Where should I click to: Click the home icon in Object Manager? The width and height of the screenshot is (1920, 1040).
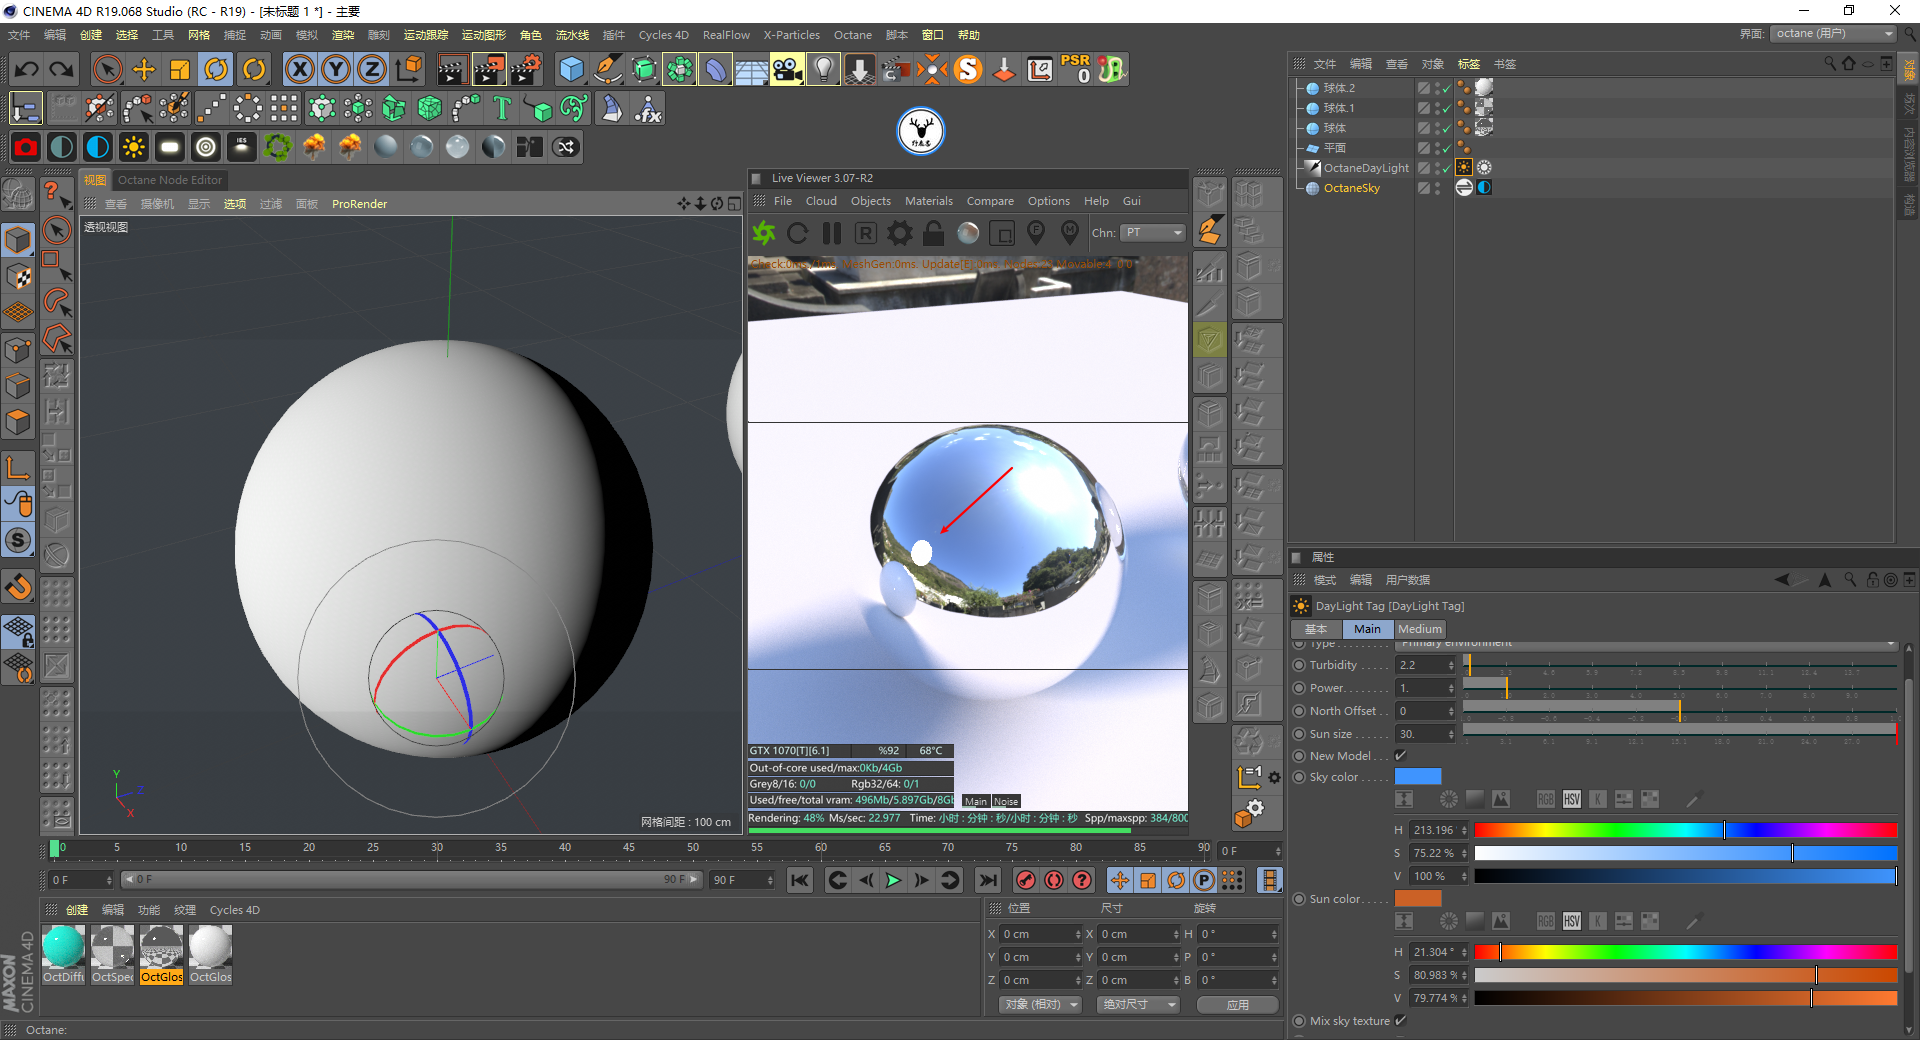1849,63
